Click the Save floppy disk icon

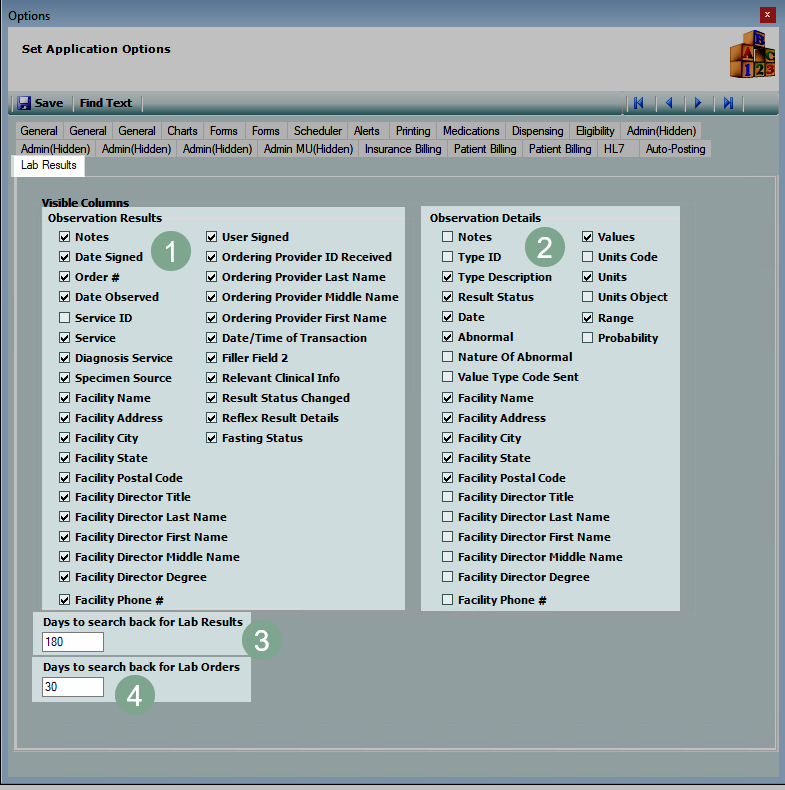[x=24, y=103]
